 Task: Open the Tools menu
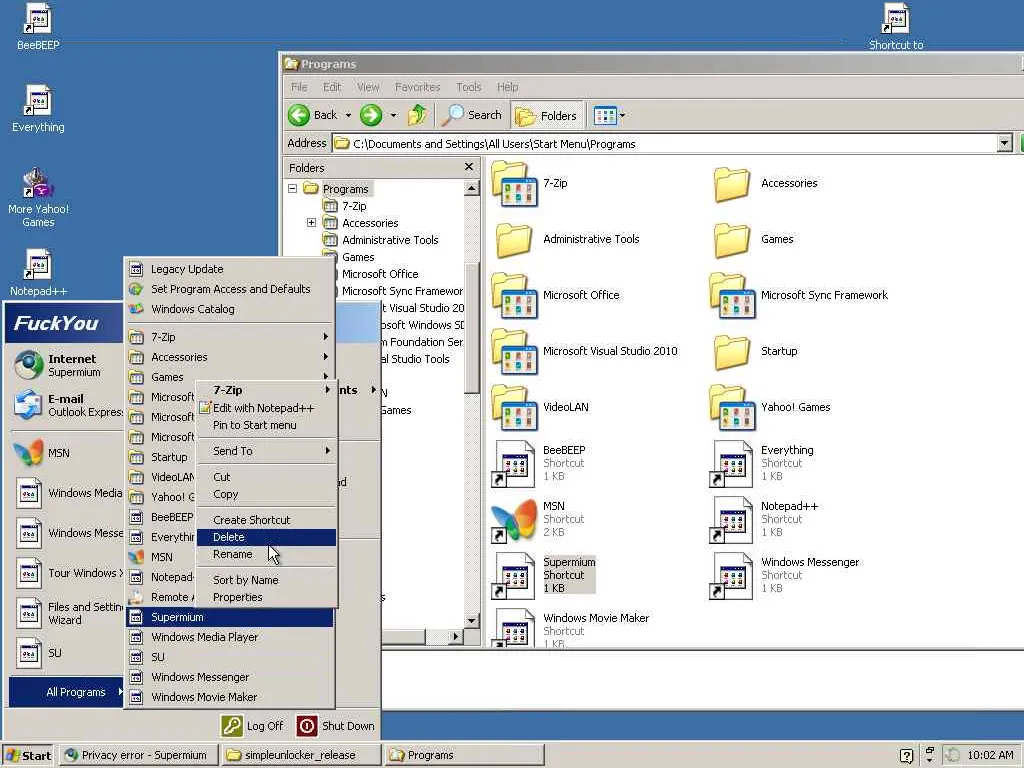(468, 87)
